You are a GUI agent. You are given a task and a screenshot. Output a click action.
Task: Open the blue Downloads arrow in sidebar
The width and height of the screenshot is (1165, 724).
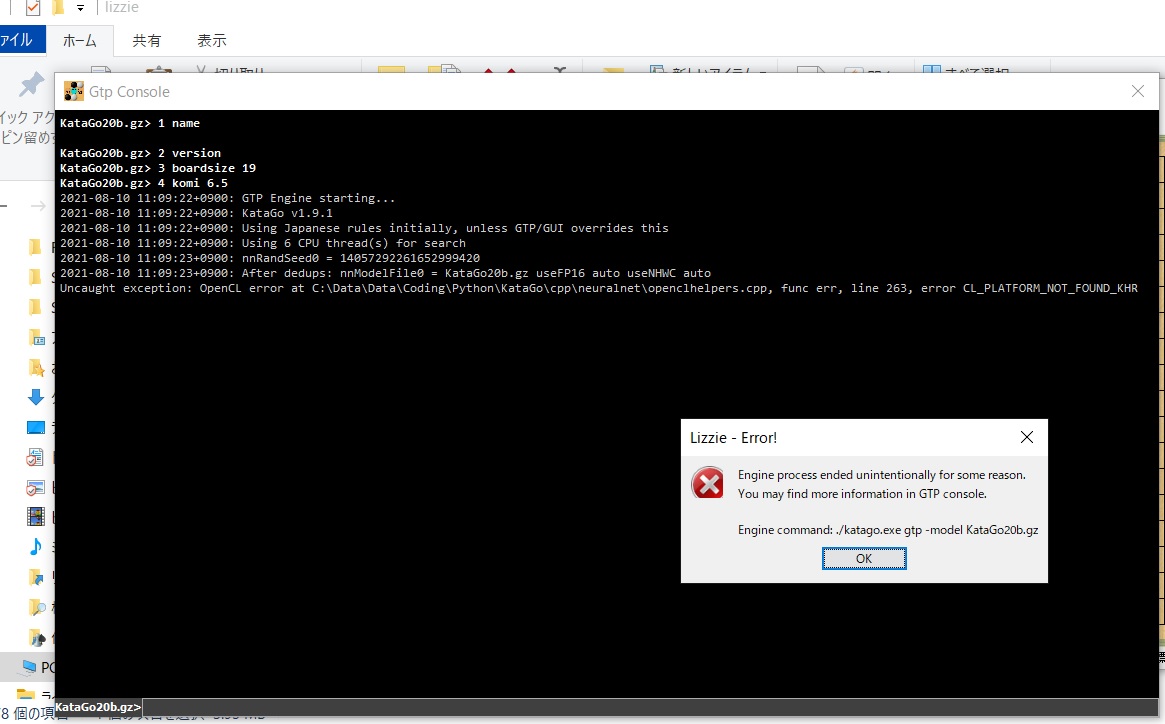point(36,397)
